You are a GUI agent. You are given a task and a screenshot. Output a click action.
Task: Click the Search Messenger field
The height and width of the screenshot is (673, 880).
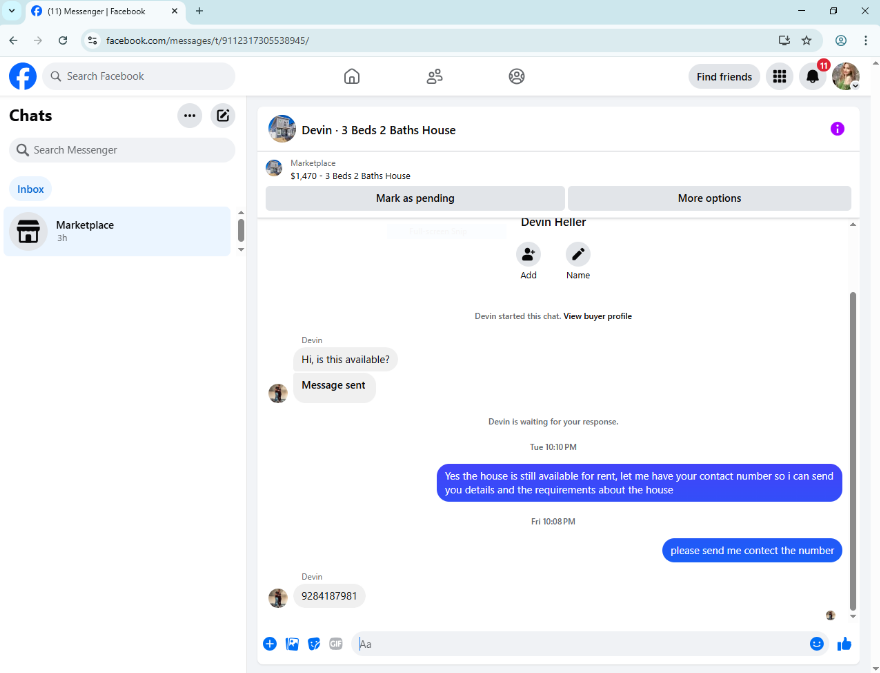[122, 150]
